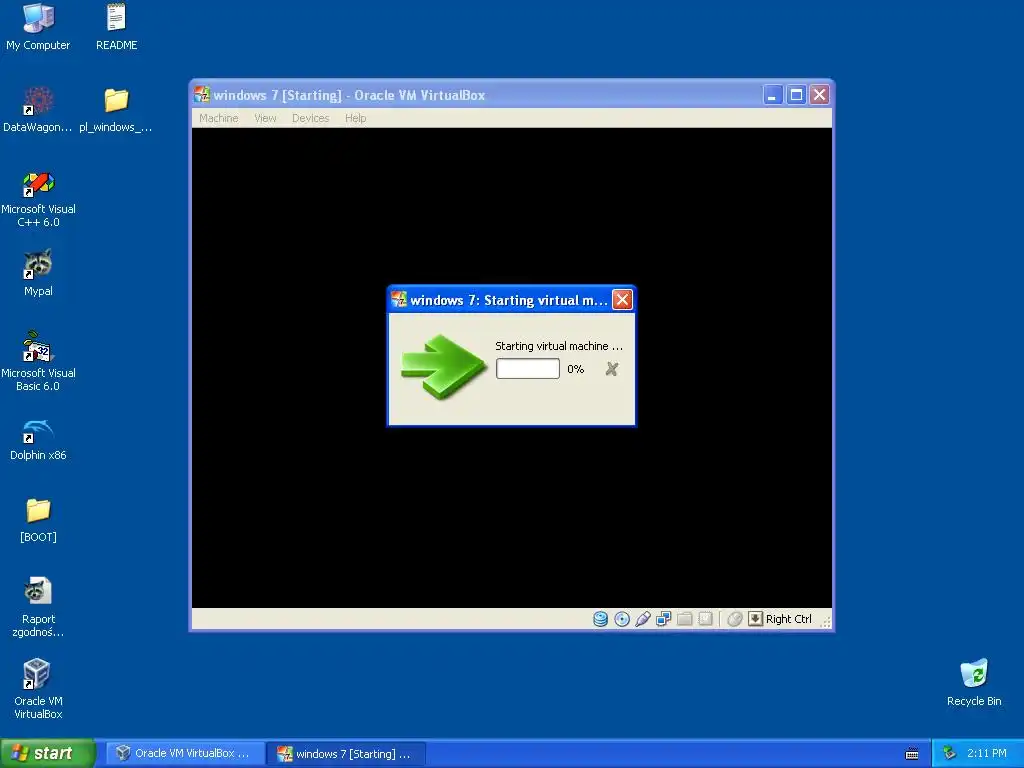Open the Devices menu
1024x768 pixels.
pyautogui.click(x=310, y=118)
